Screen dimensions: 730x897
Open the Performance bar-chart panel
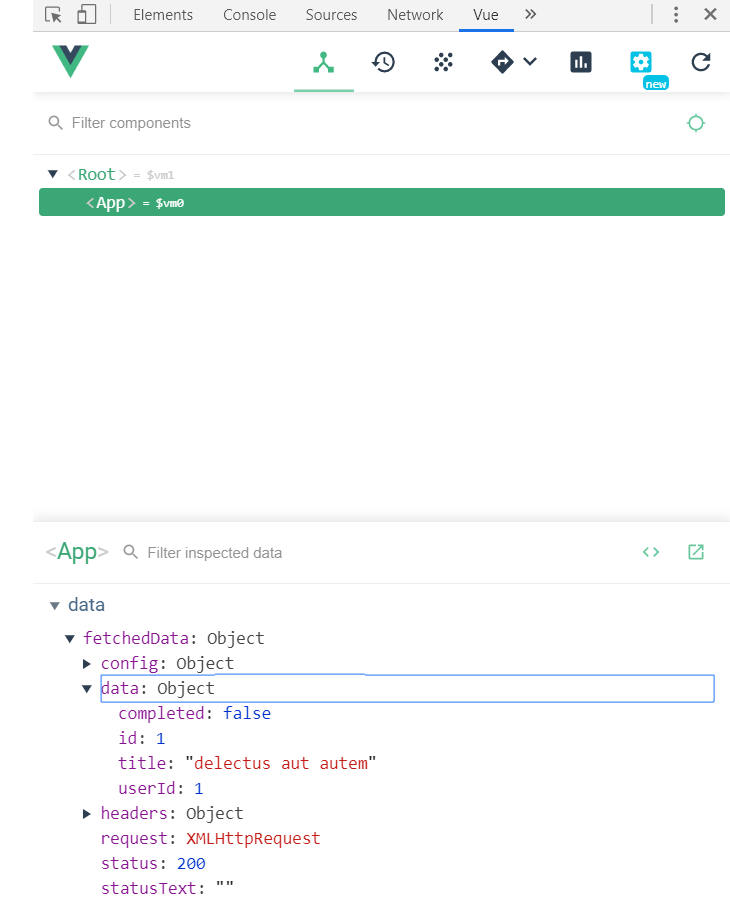pos(581,62)
